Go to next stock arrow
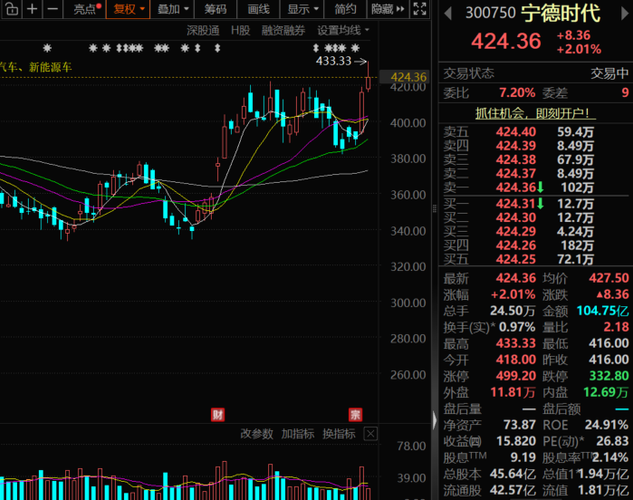This screenshot has height=500, width=633. pos(624,14)
